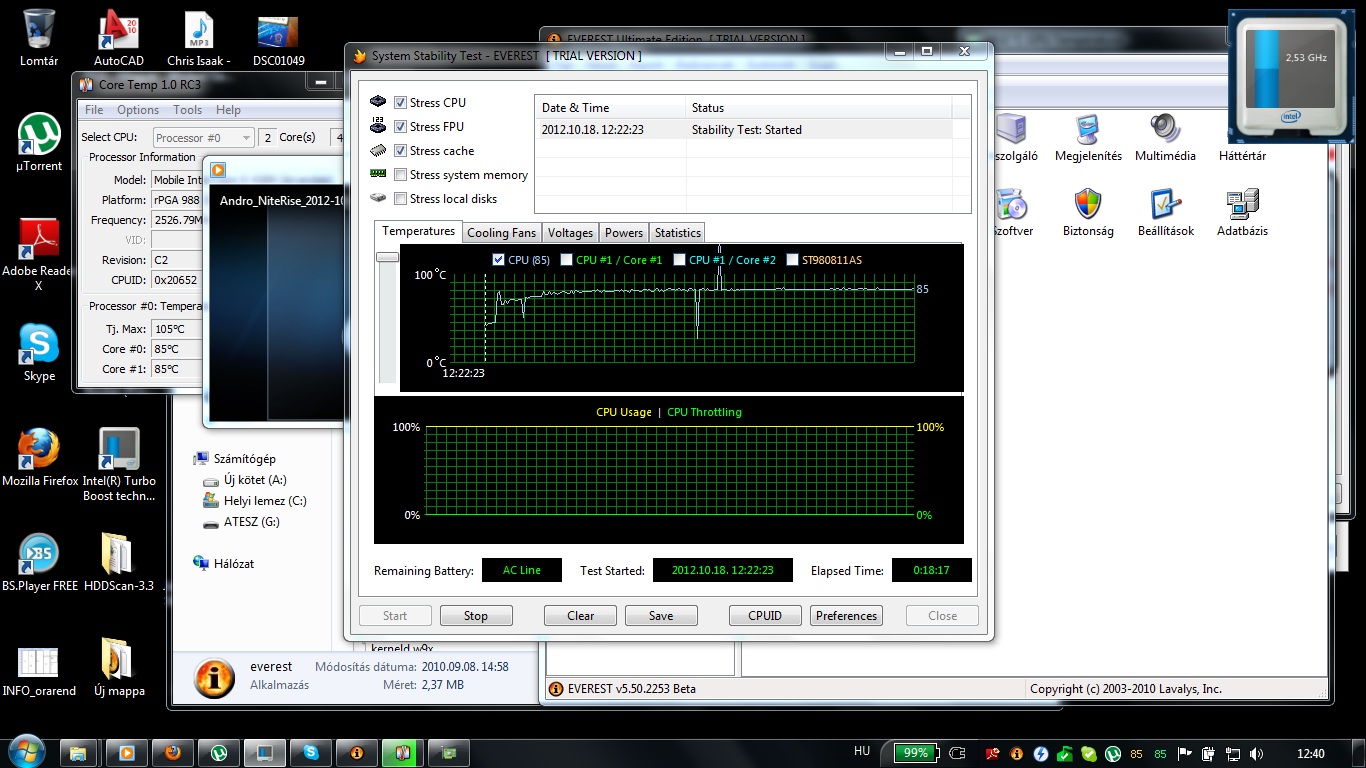The image size is (1366, 768).
Task: Open the Select CPU Processor #0 dropdown
Action: pos(203,137)
